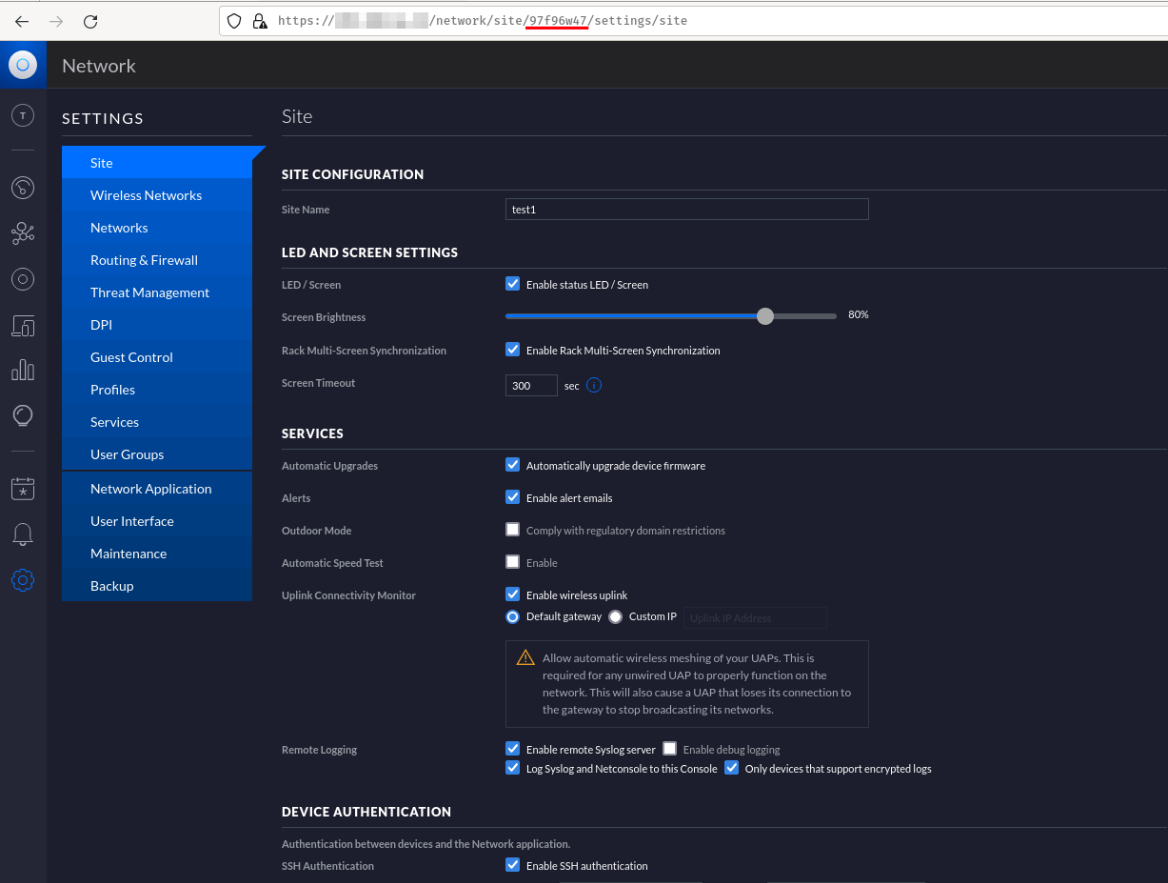Click the site switcher 'T' icon
Image resolution: width=1168 pixels, height=883 pixels.
click(22, 116)
